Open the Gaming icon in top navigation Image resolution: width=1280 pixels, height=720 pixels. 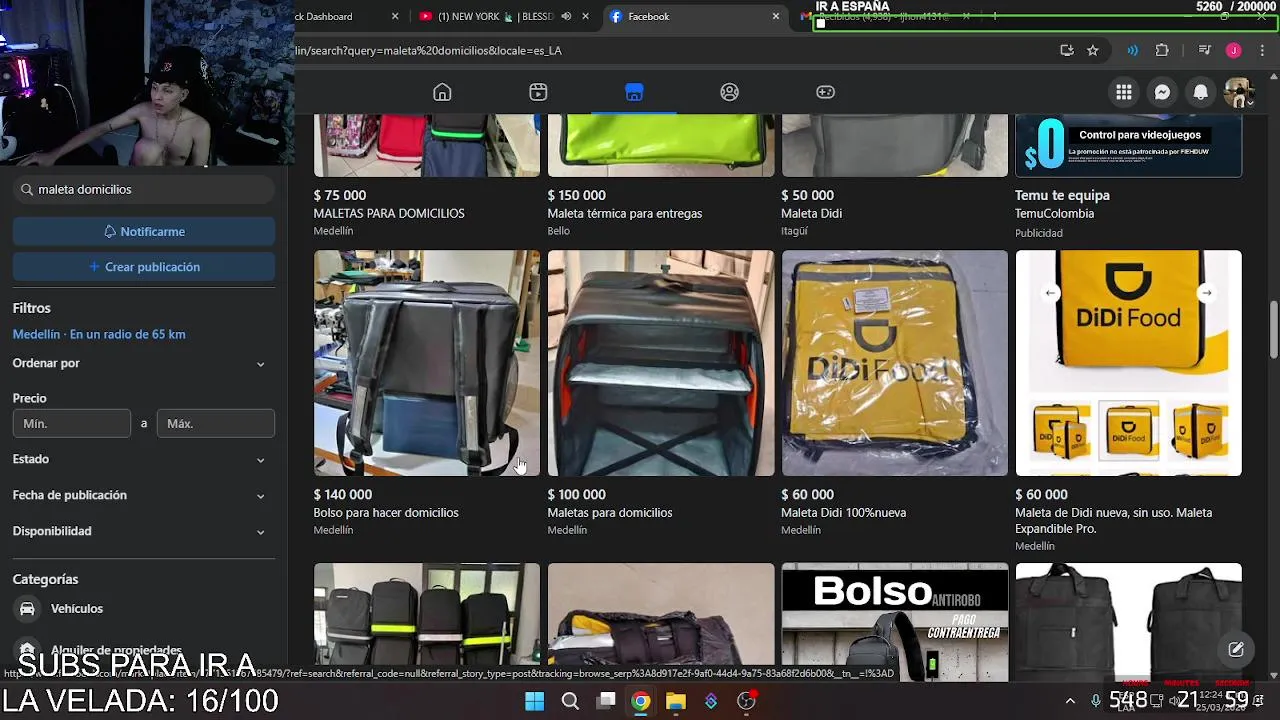click(825, 92)
